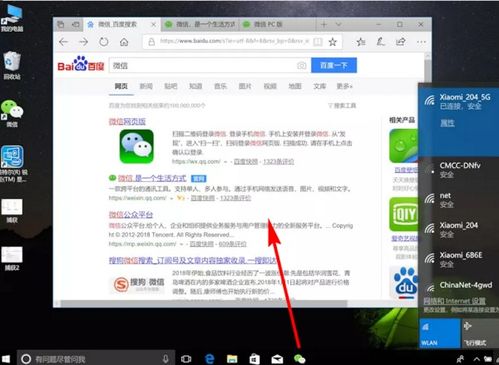Select the Xiaomi_204 Wi-Fi network
This screenshot has width=499, height=365.
click(459, 230)
